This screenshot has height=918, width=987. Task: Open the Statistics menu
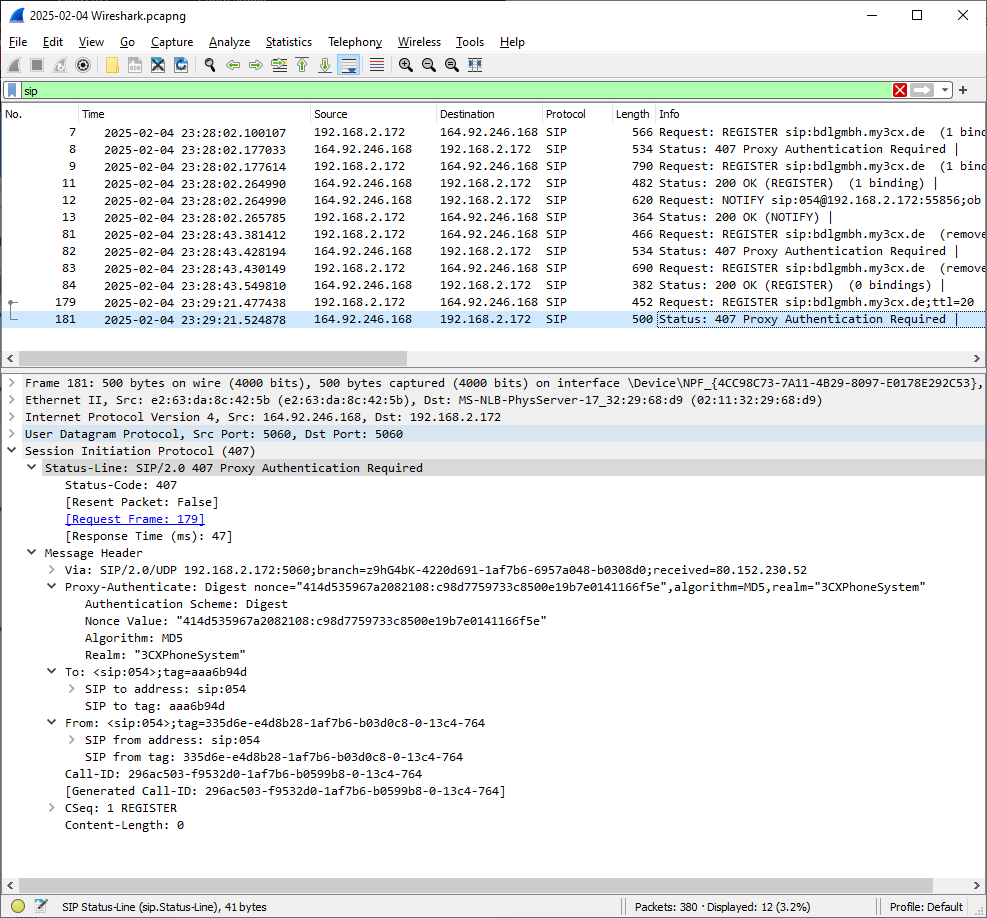(288, 42)
